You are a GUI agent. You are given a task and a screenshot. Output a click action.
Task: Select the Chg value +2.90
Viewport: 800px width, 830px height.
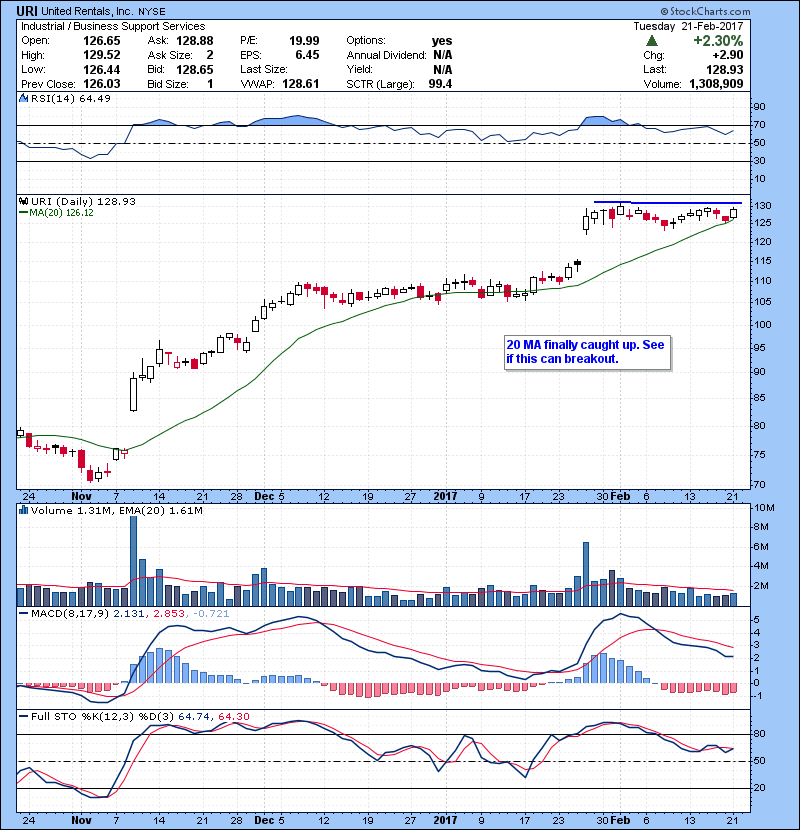[x=728, y=55]
